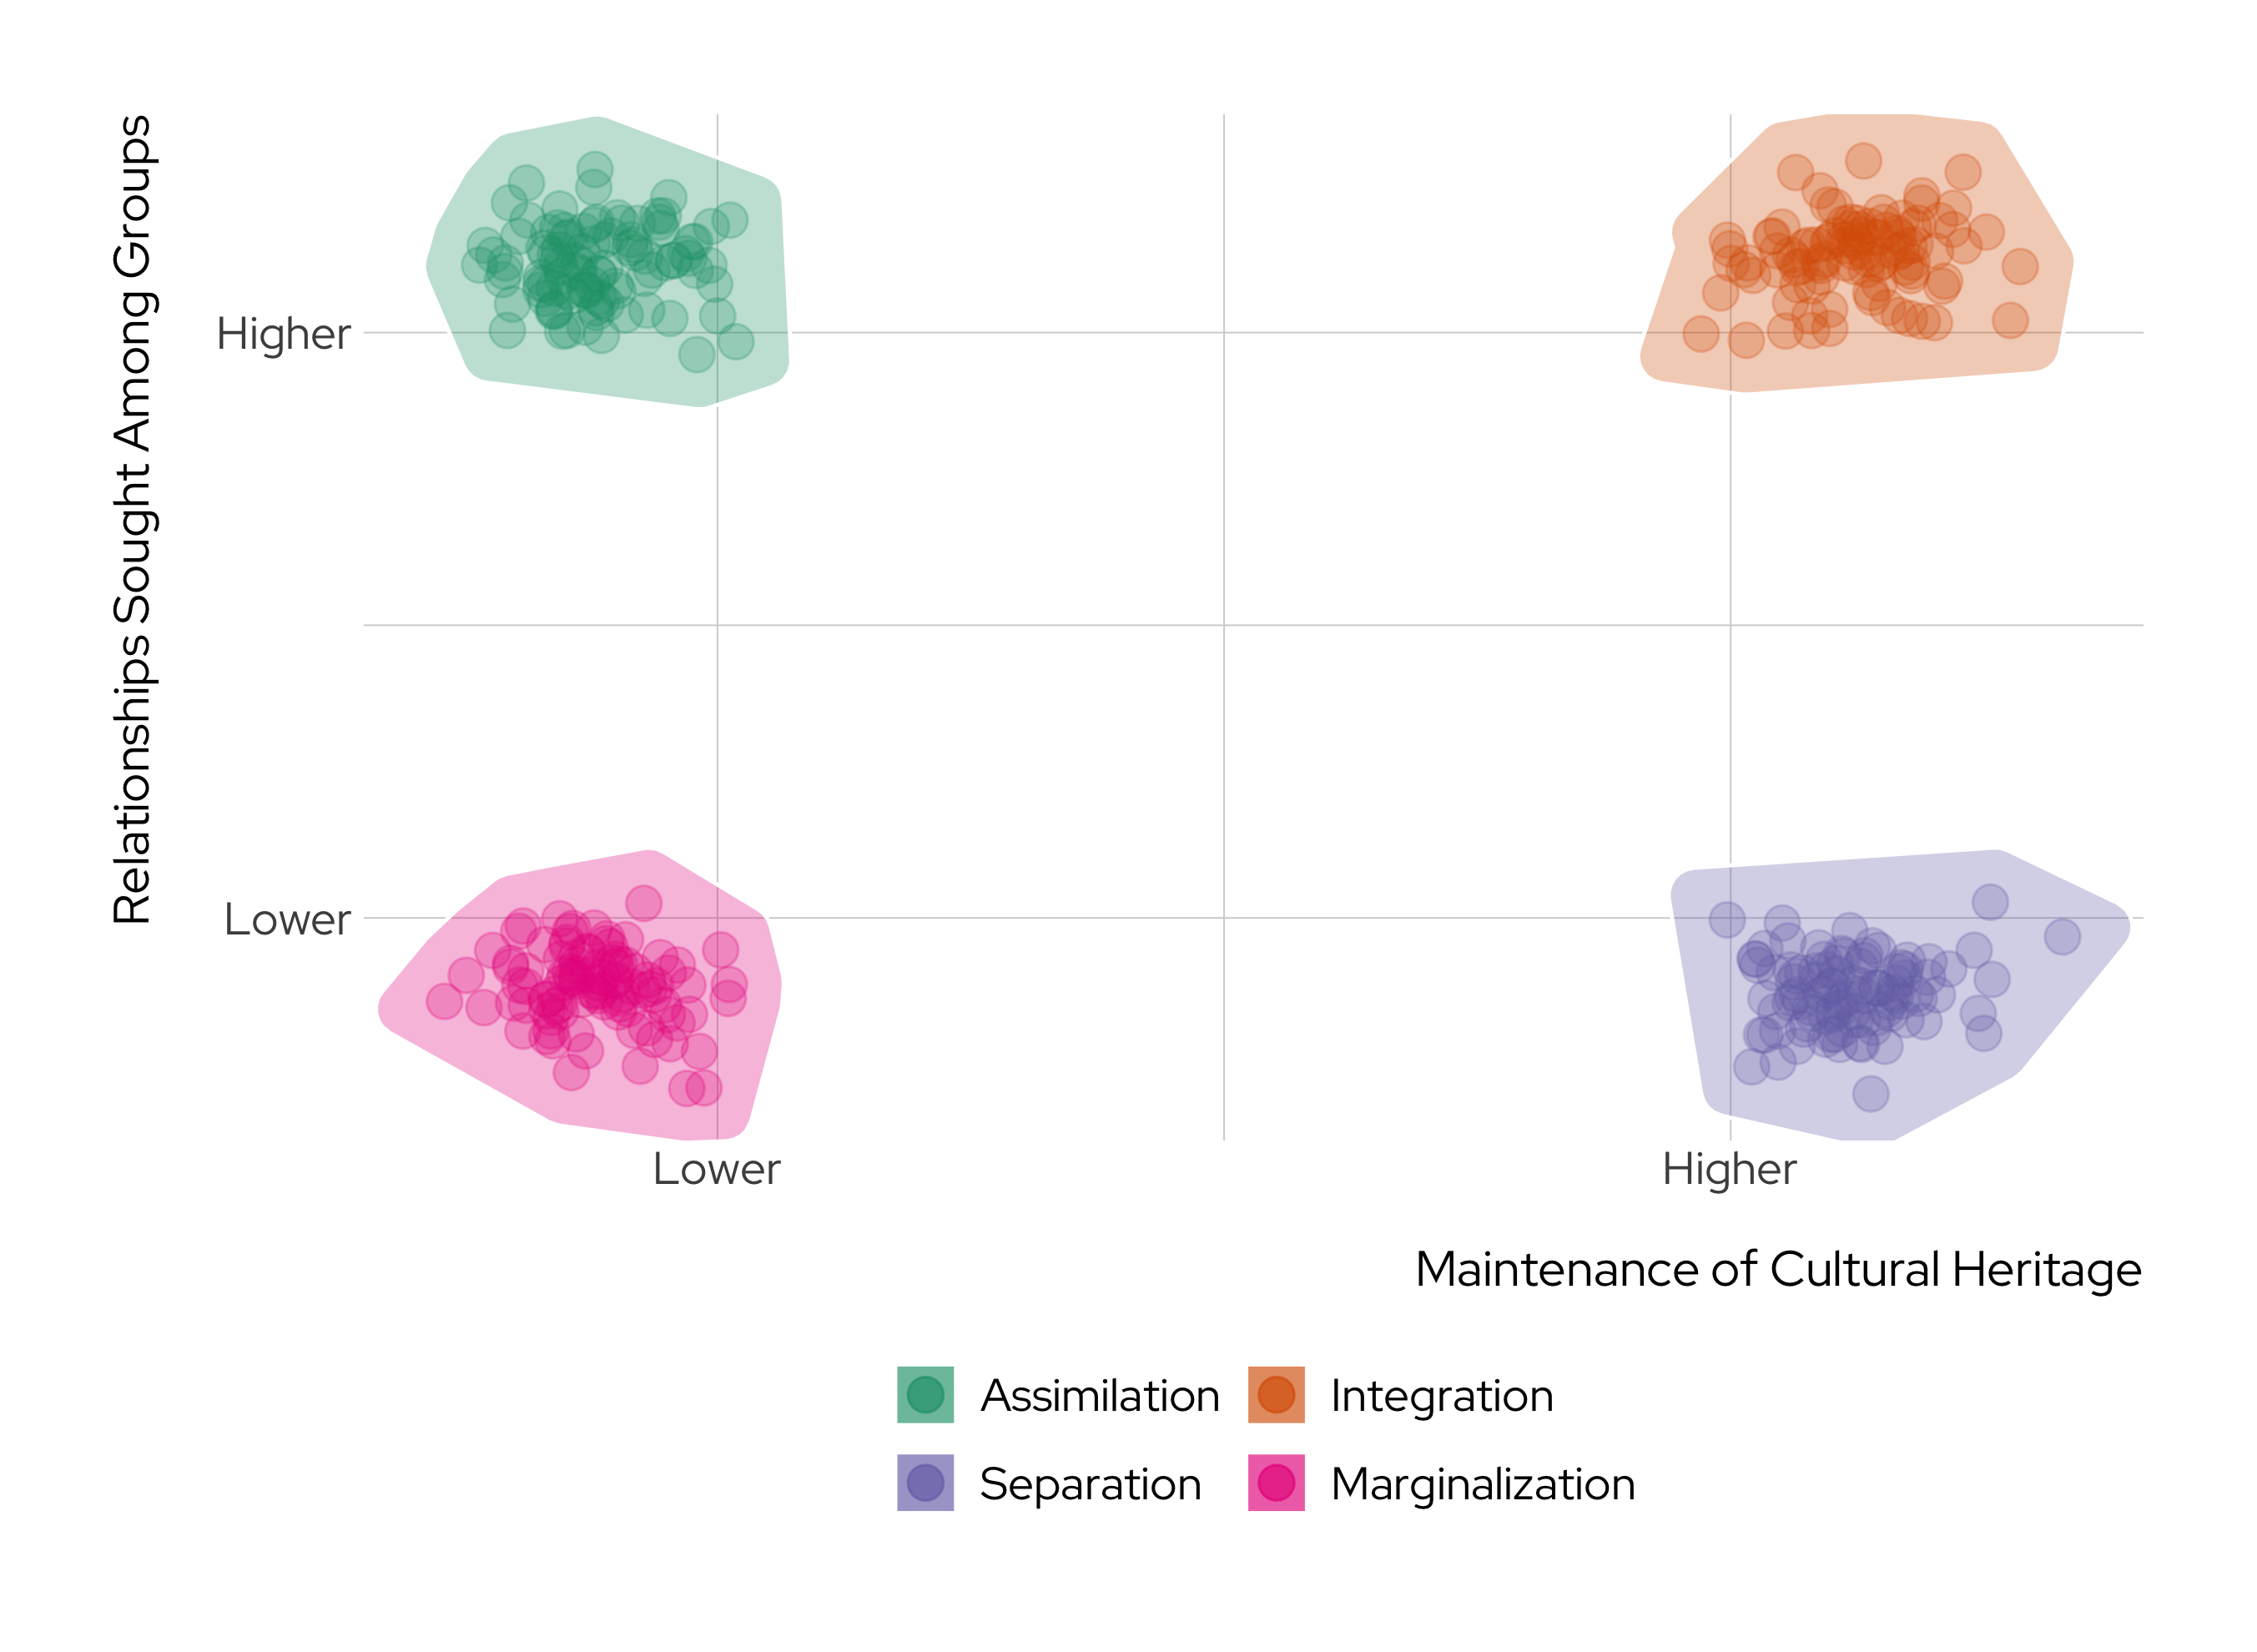
Task: Click the rightmost purple Separation data point
Action: pos(2062,937)
